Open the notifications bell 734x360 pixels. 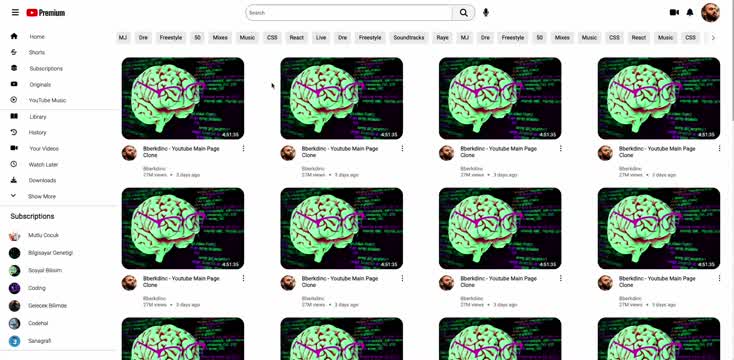pos(690,13)
